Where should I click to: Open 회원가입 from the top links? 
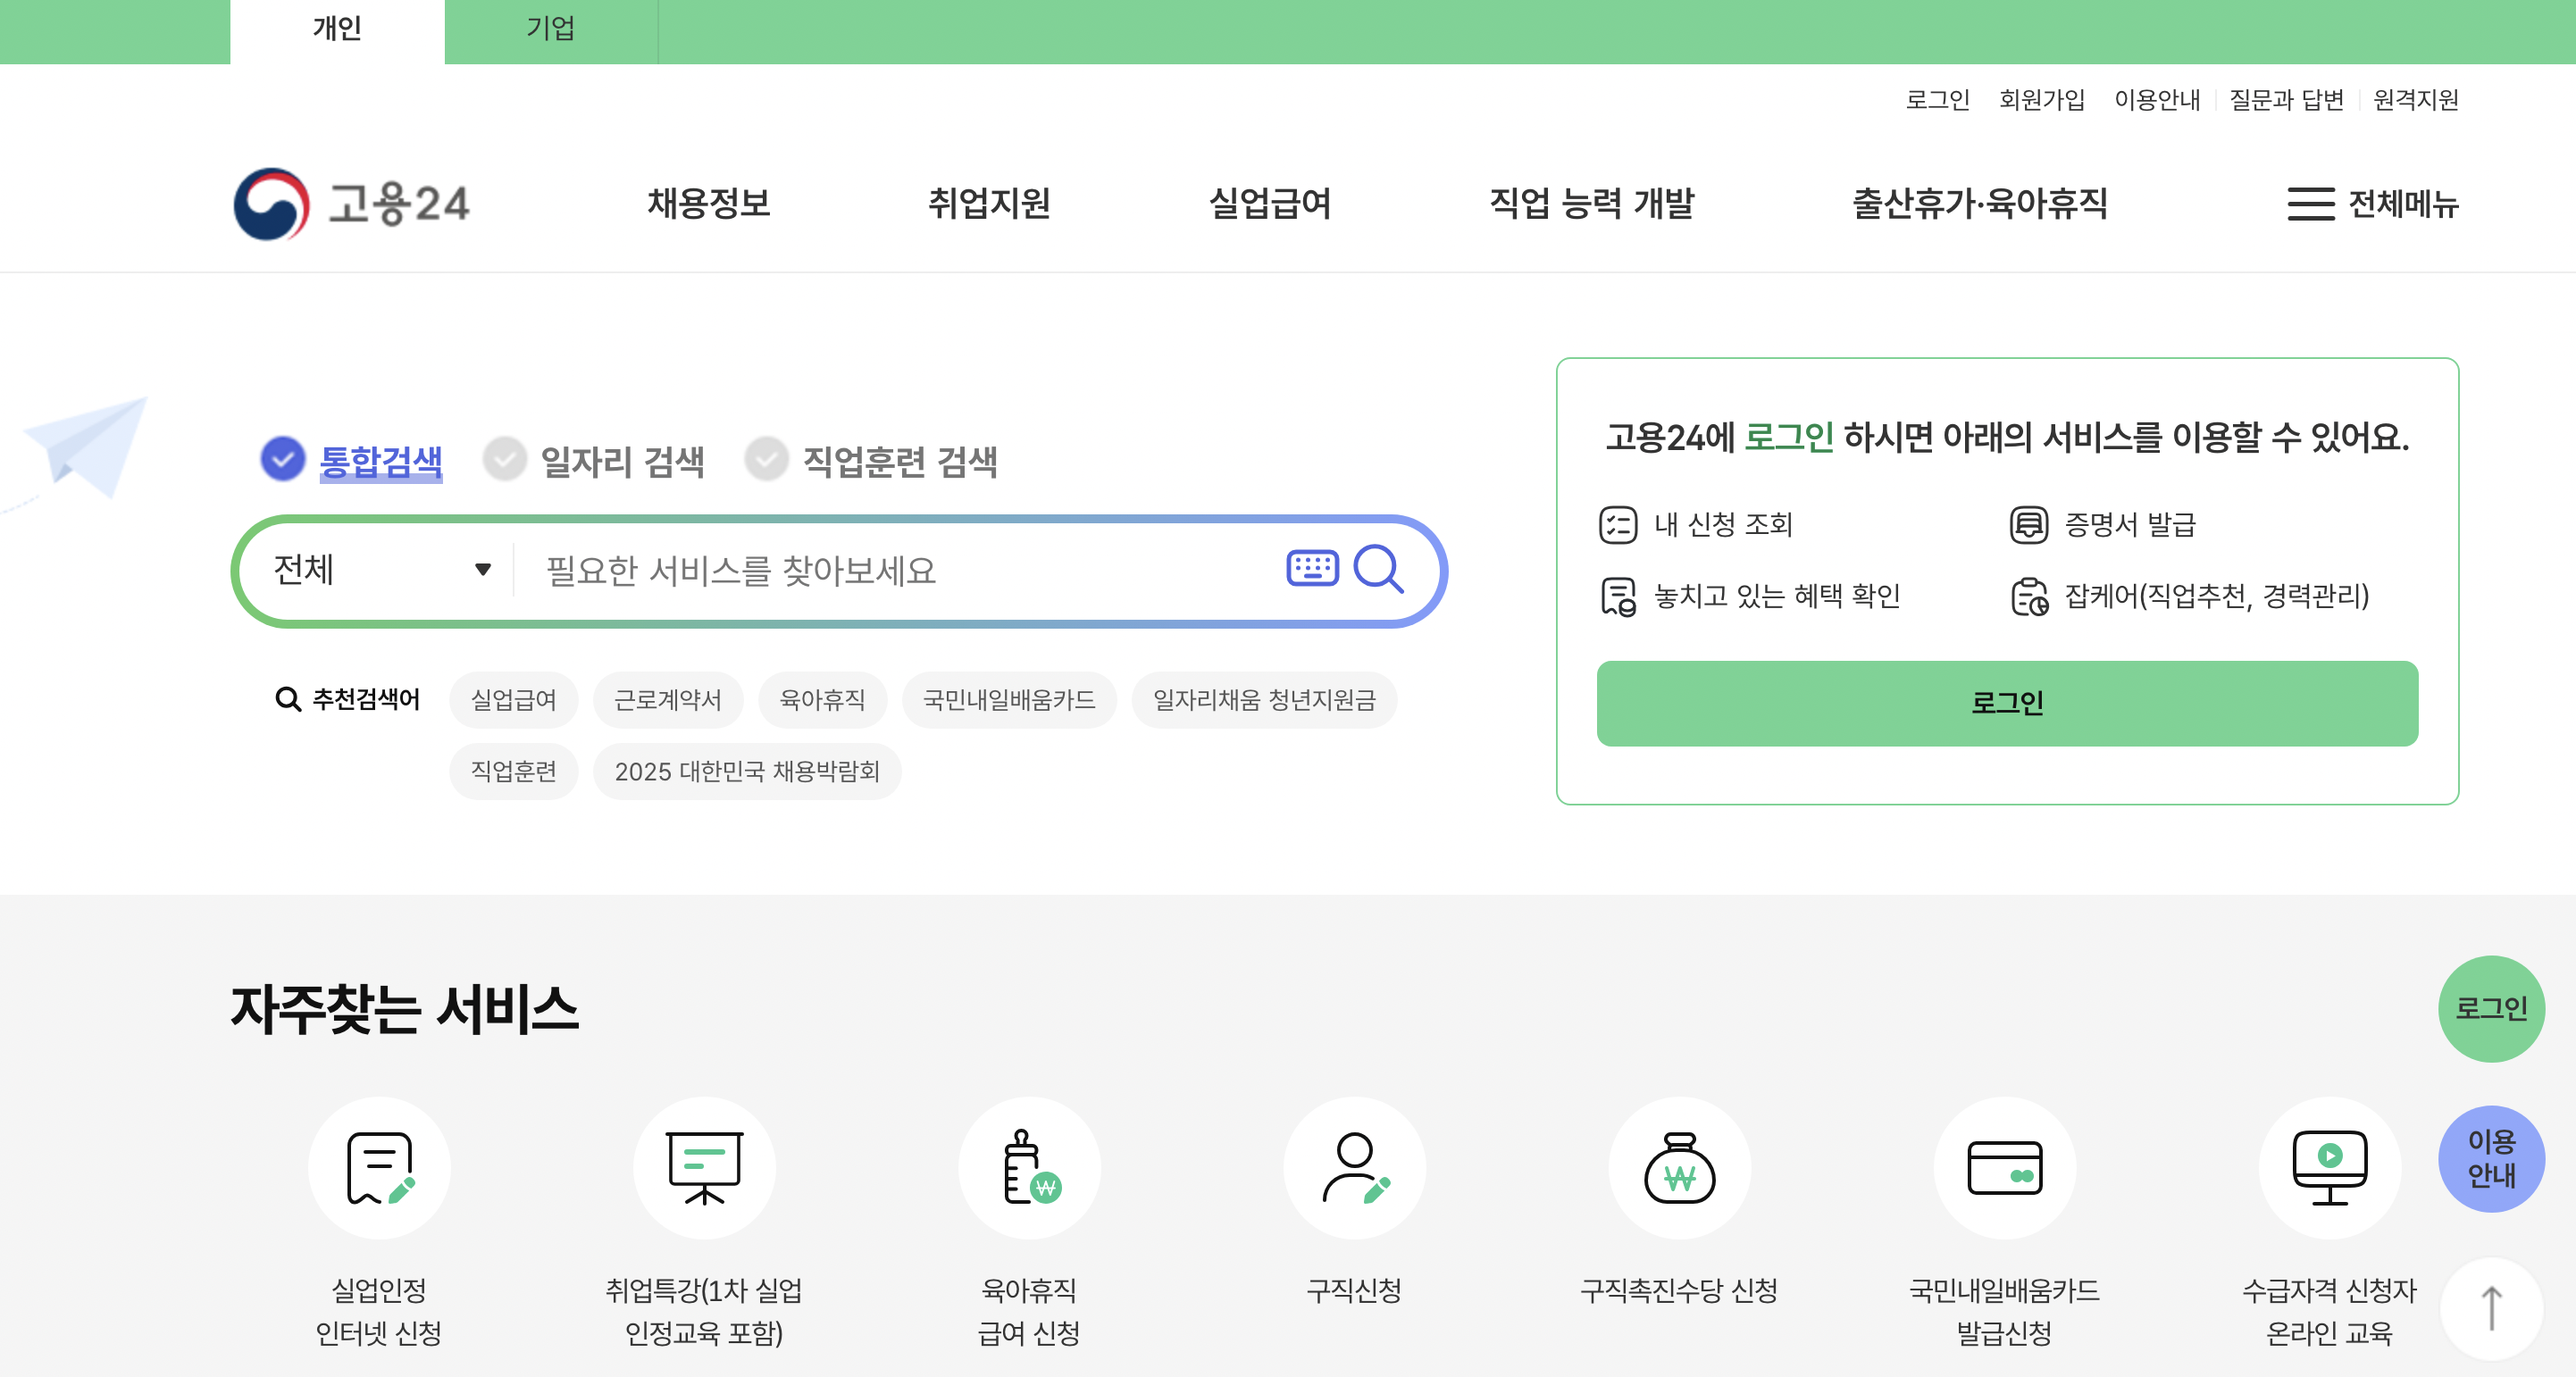(x=2040, y=100)
